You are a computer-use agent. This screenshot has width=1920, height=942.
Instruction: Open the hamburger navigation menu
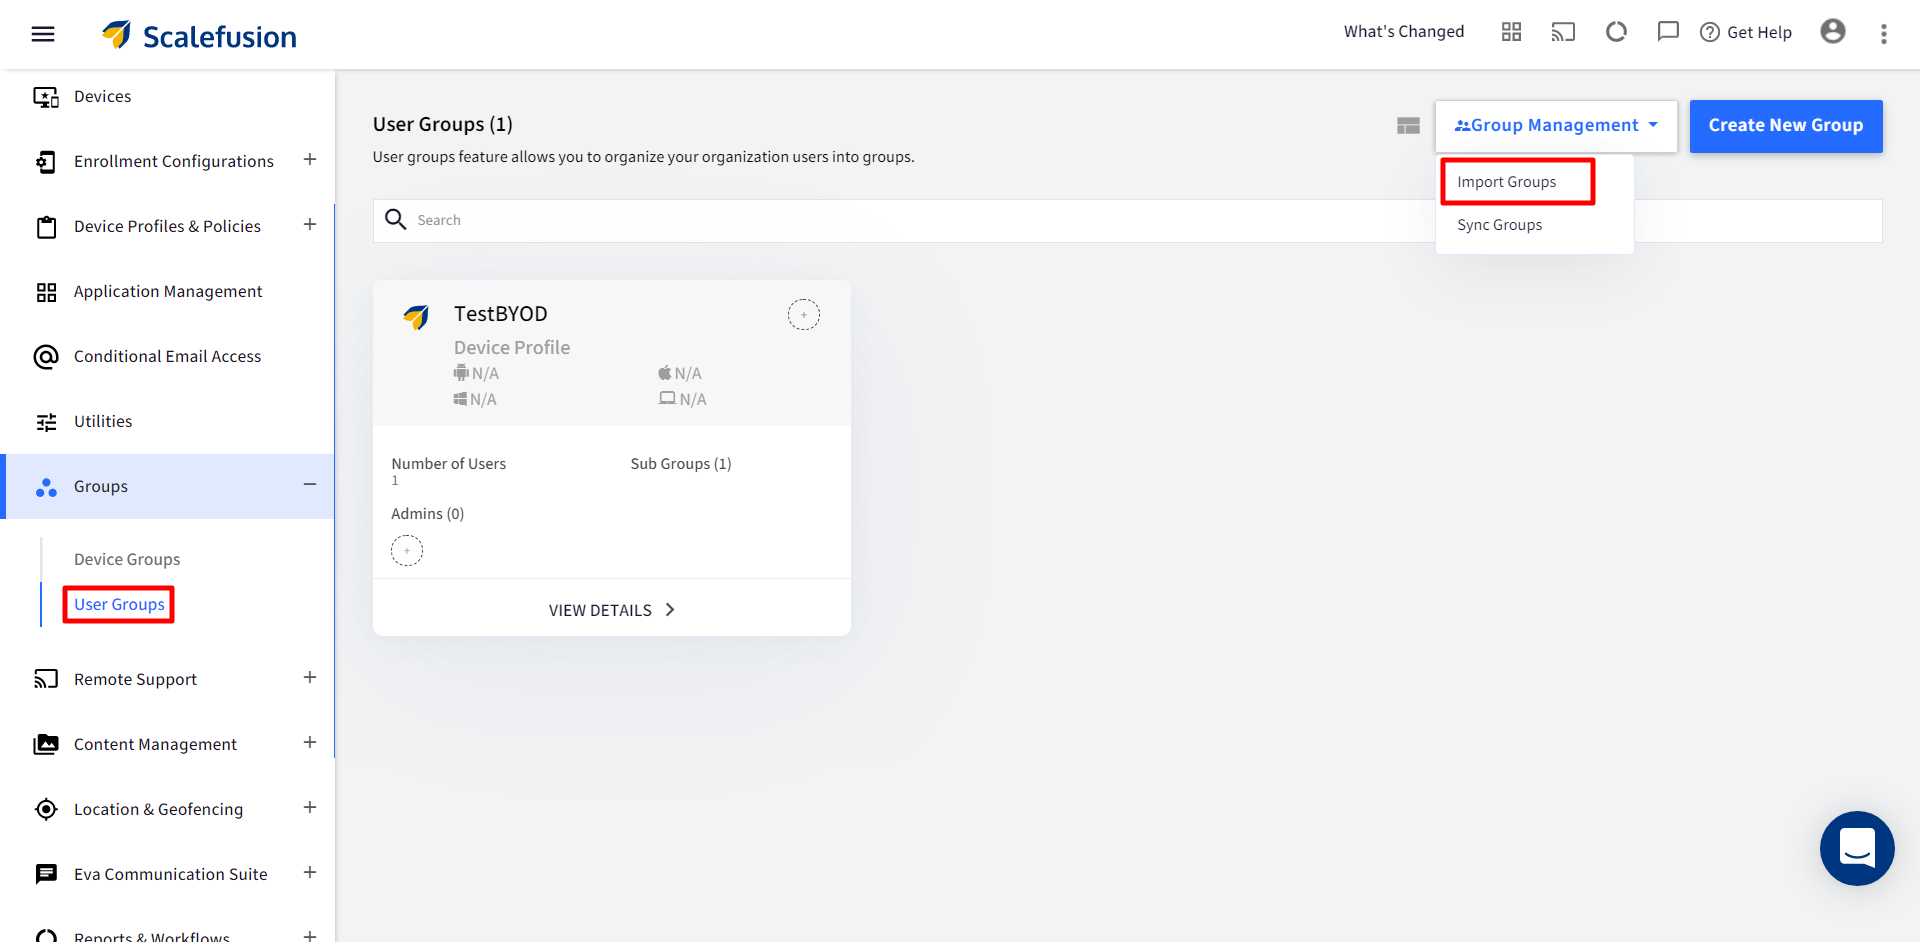[x=43, y=34]
